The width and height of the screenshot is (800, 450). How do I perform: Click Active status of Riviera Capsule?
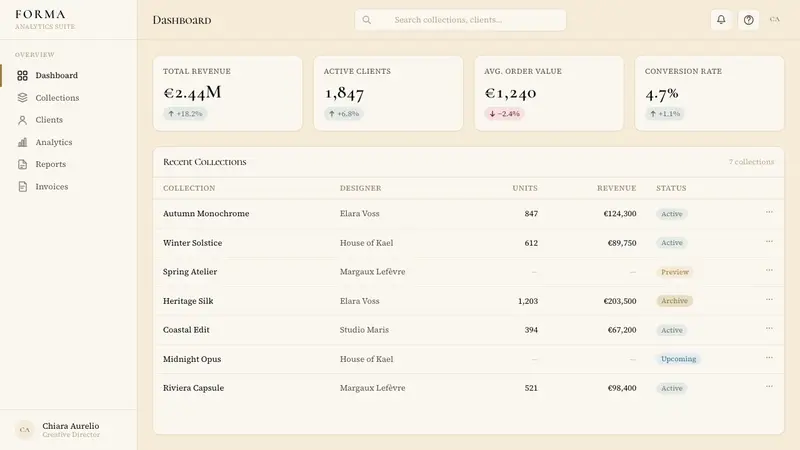coord(671,388)
